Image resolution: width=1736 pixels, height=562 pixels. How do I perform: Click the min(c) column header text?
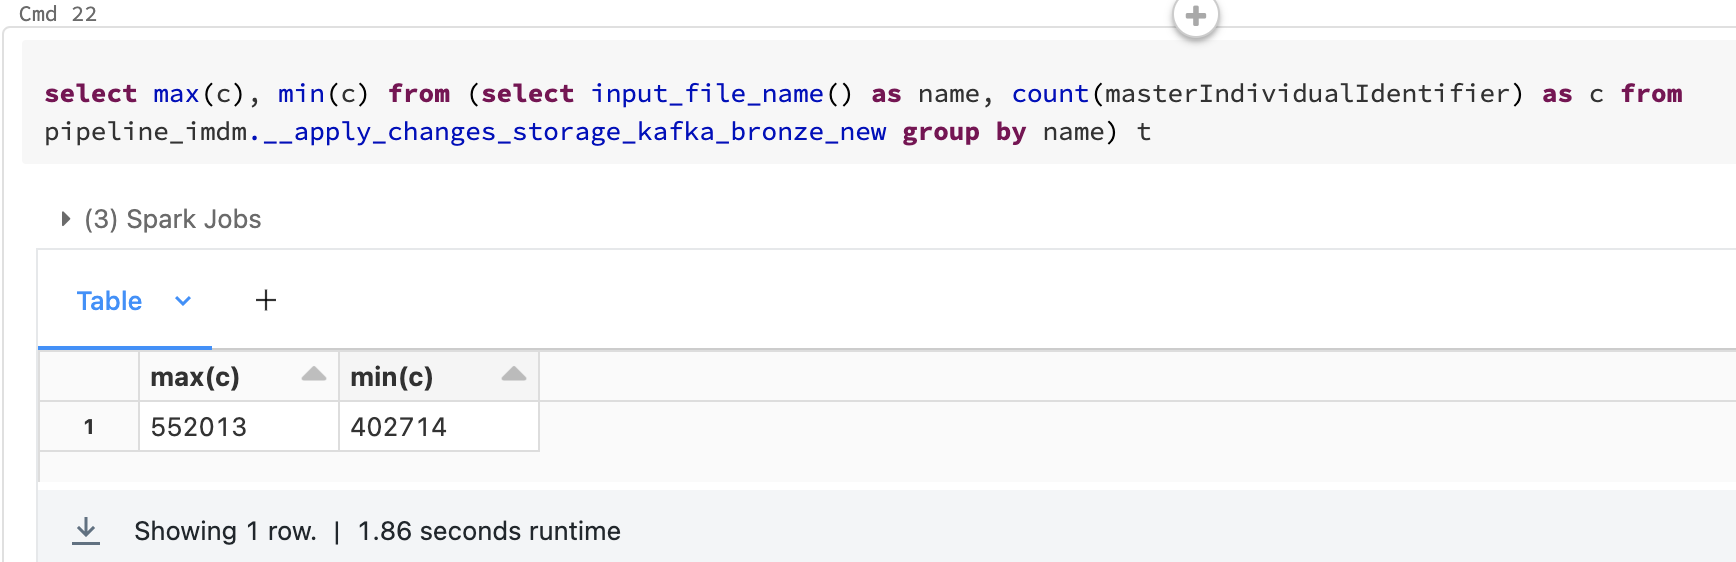pyautogui.click(x=391, y=377)
